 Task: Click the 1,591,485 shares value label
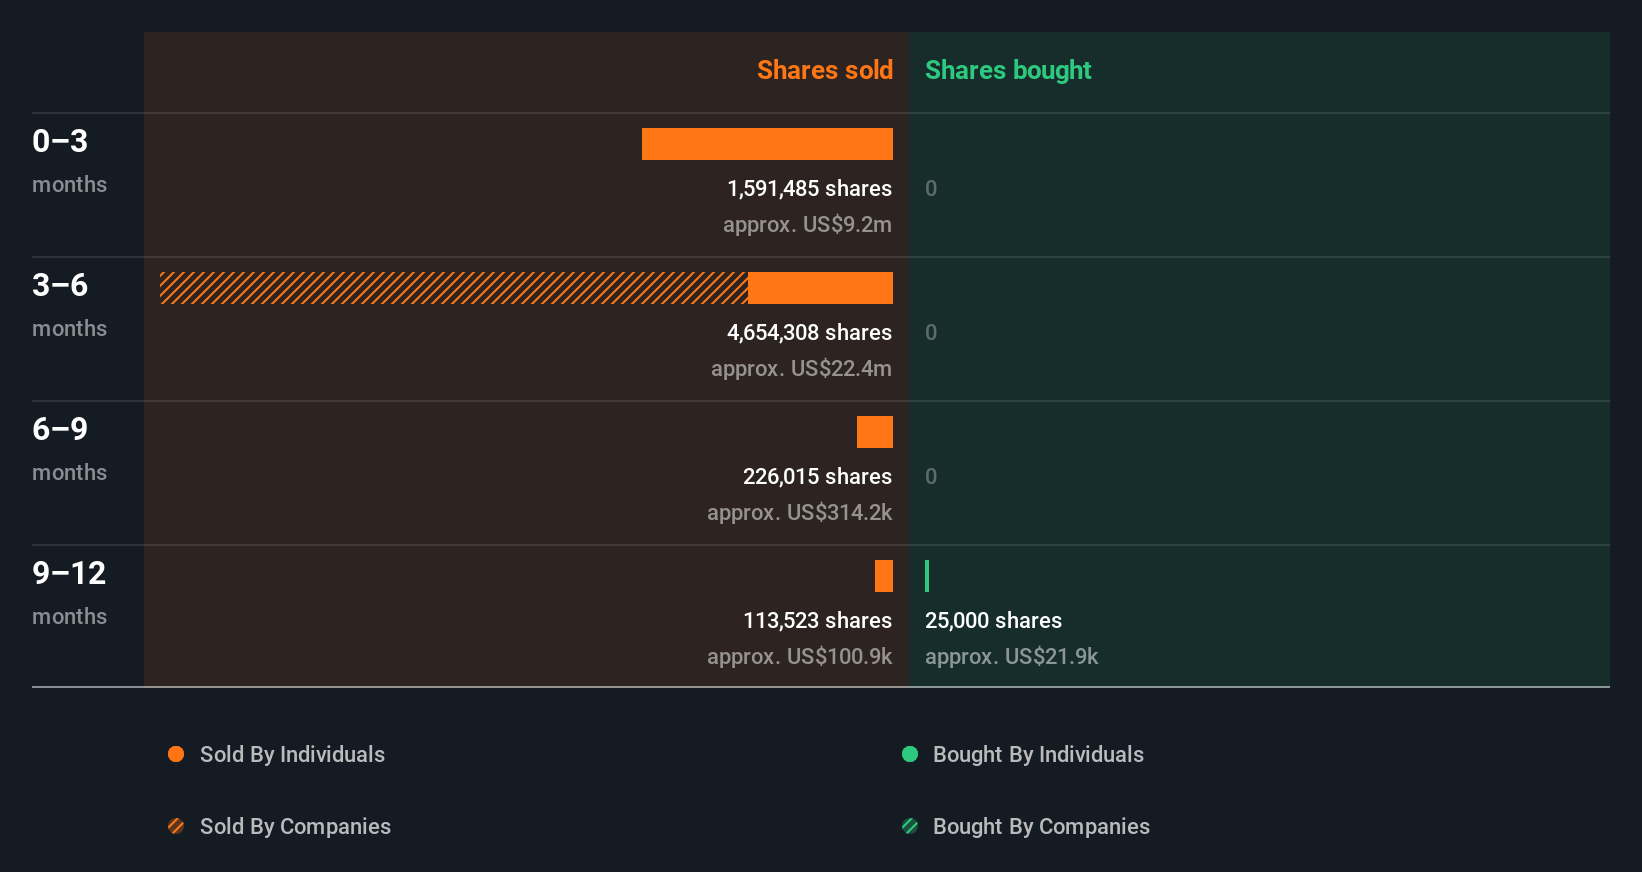809,188
